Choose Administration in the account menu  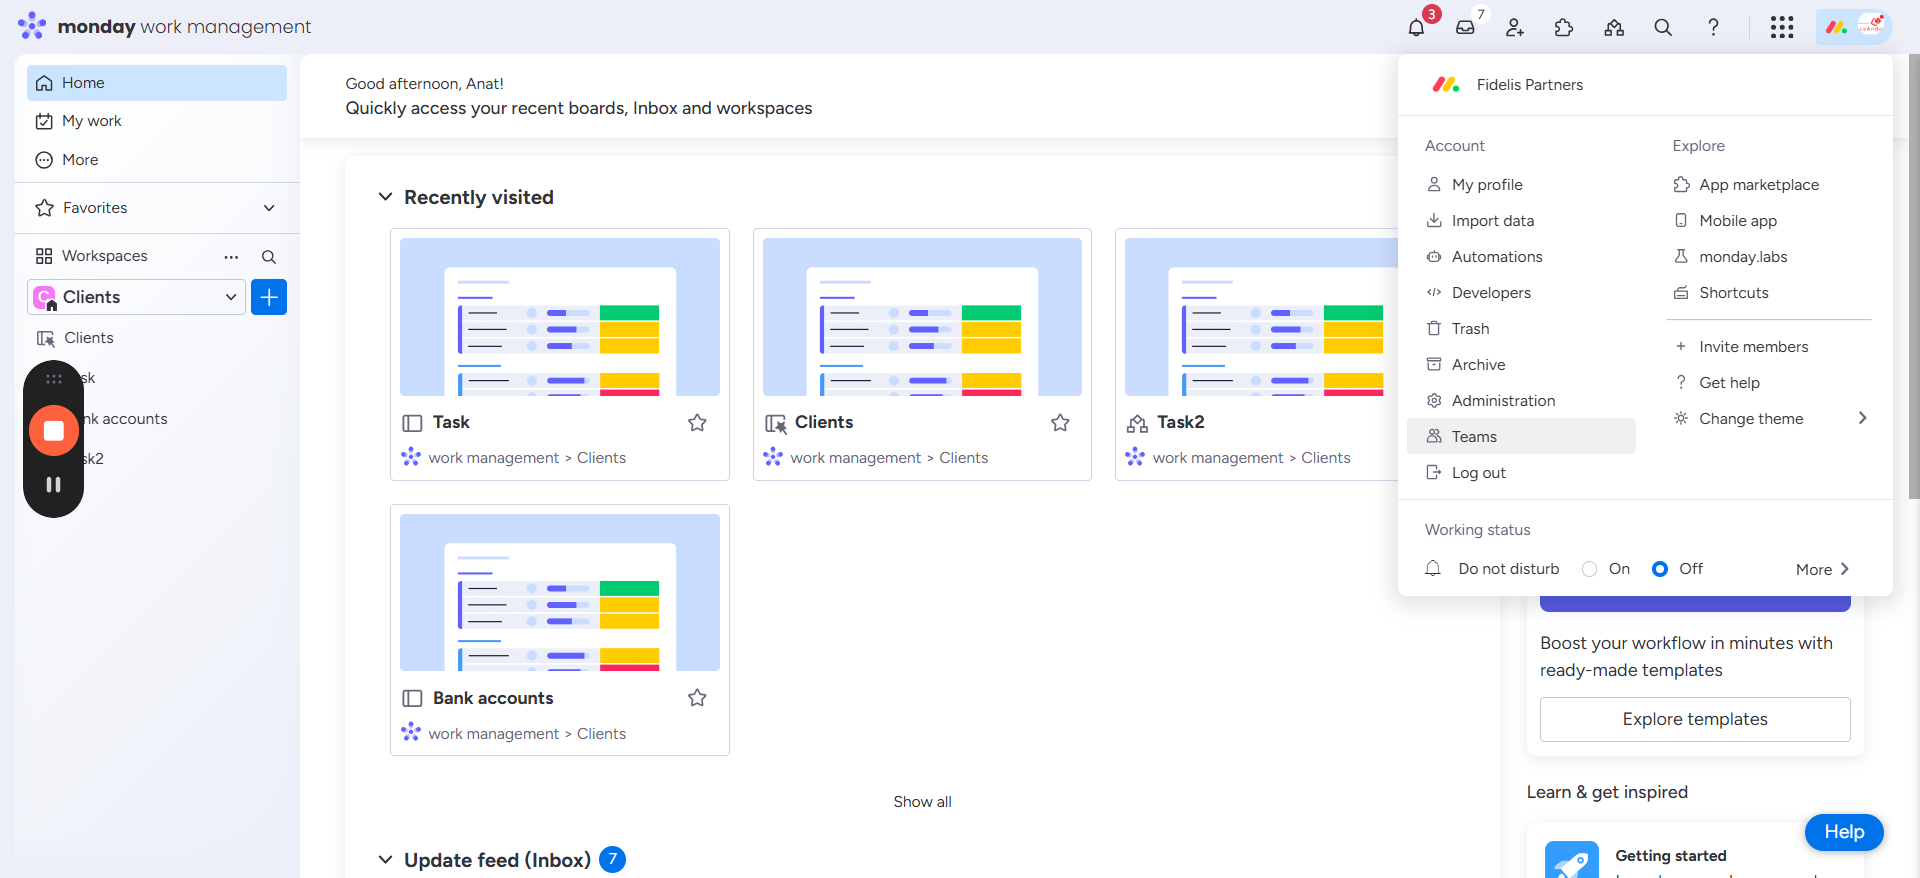tap(1503, 401)
